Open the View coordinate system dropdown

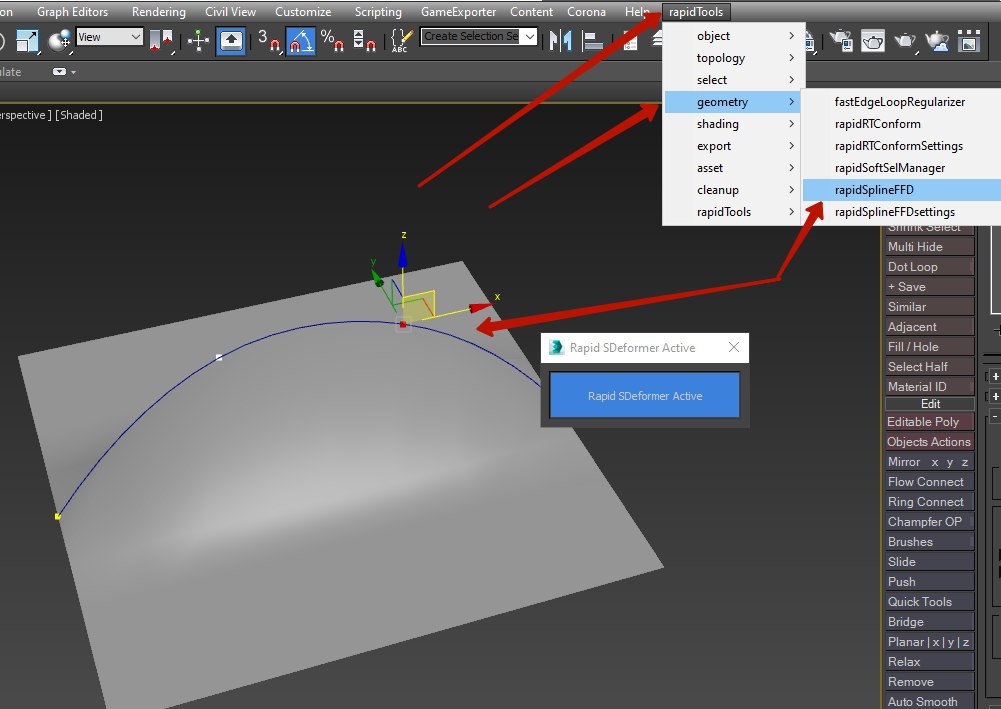pyautogui.click(x=109, y=37)
